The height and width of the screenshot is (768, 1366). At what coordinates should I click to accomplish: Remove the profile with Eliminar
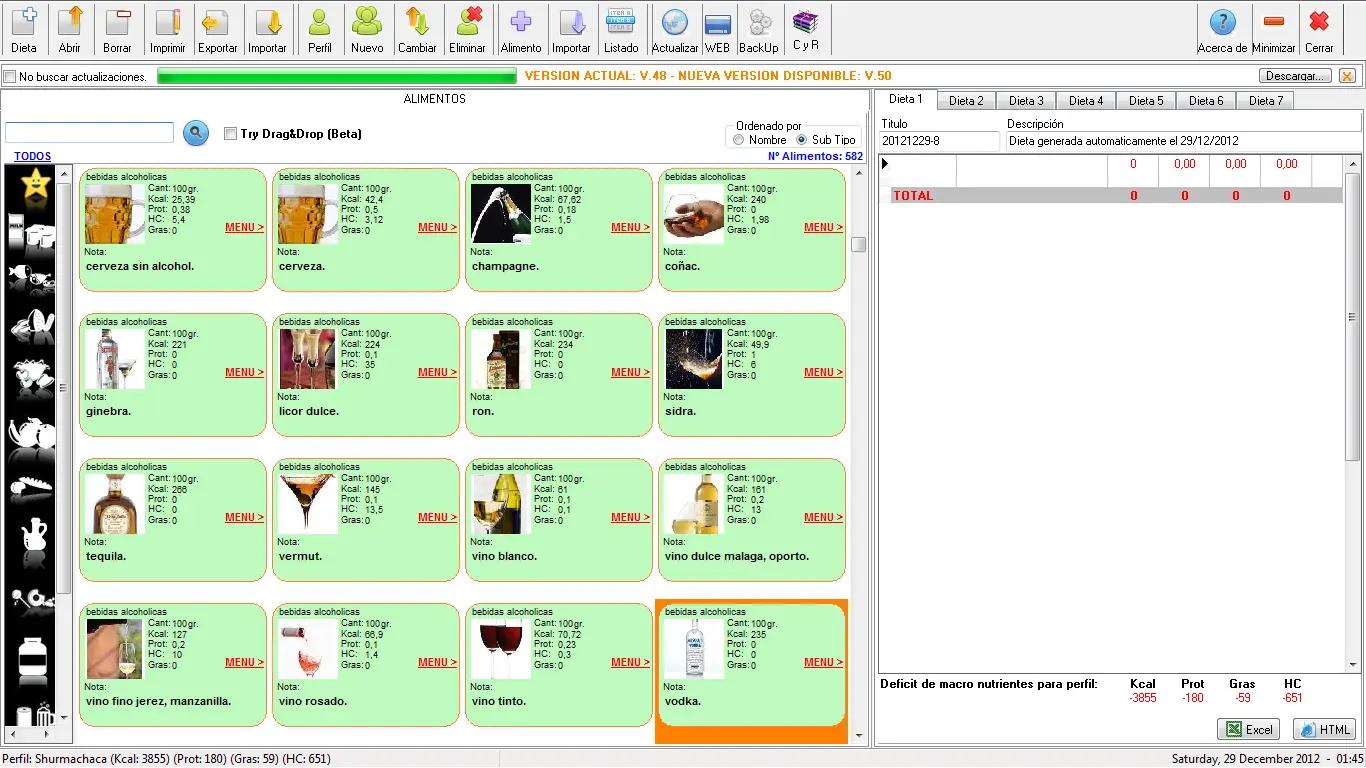pyautogui.click(x=467, y=30)
